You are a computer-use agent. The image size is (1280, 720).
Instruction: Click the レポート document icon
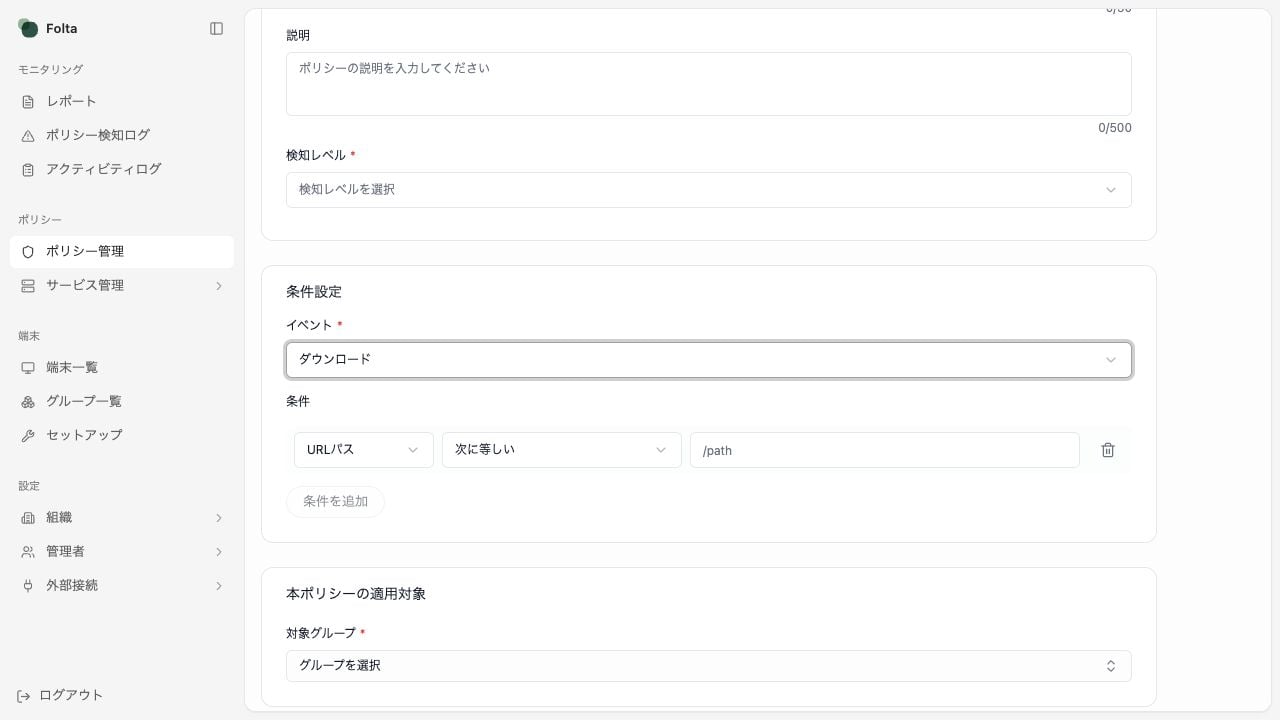[28, 102]
